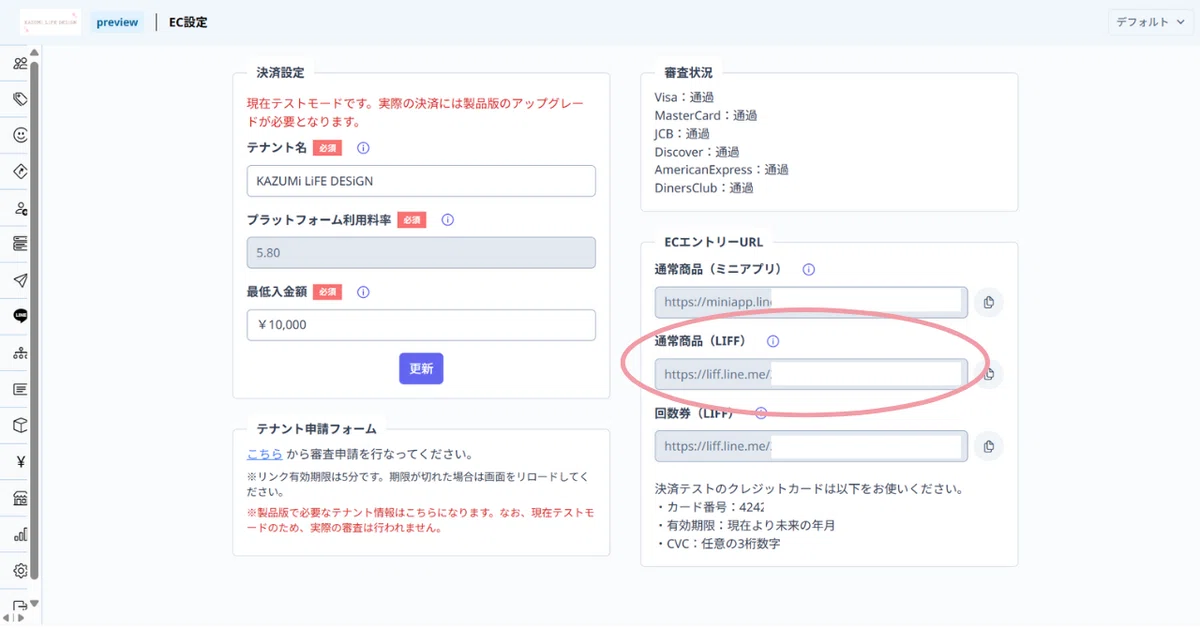Viewport: 1200px width, 628px height.
Task: Click the Visa:通過 status line
Action: coord(684,97)
